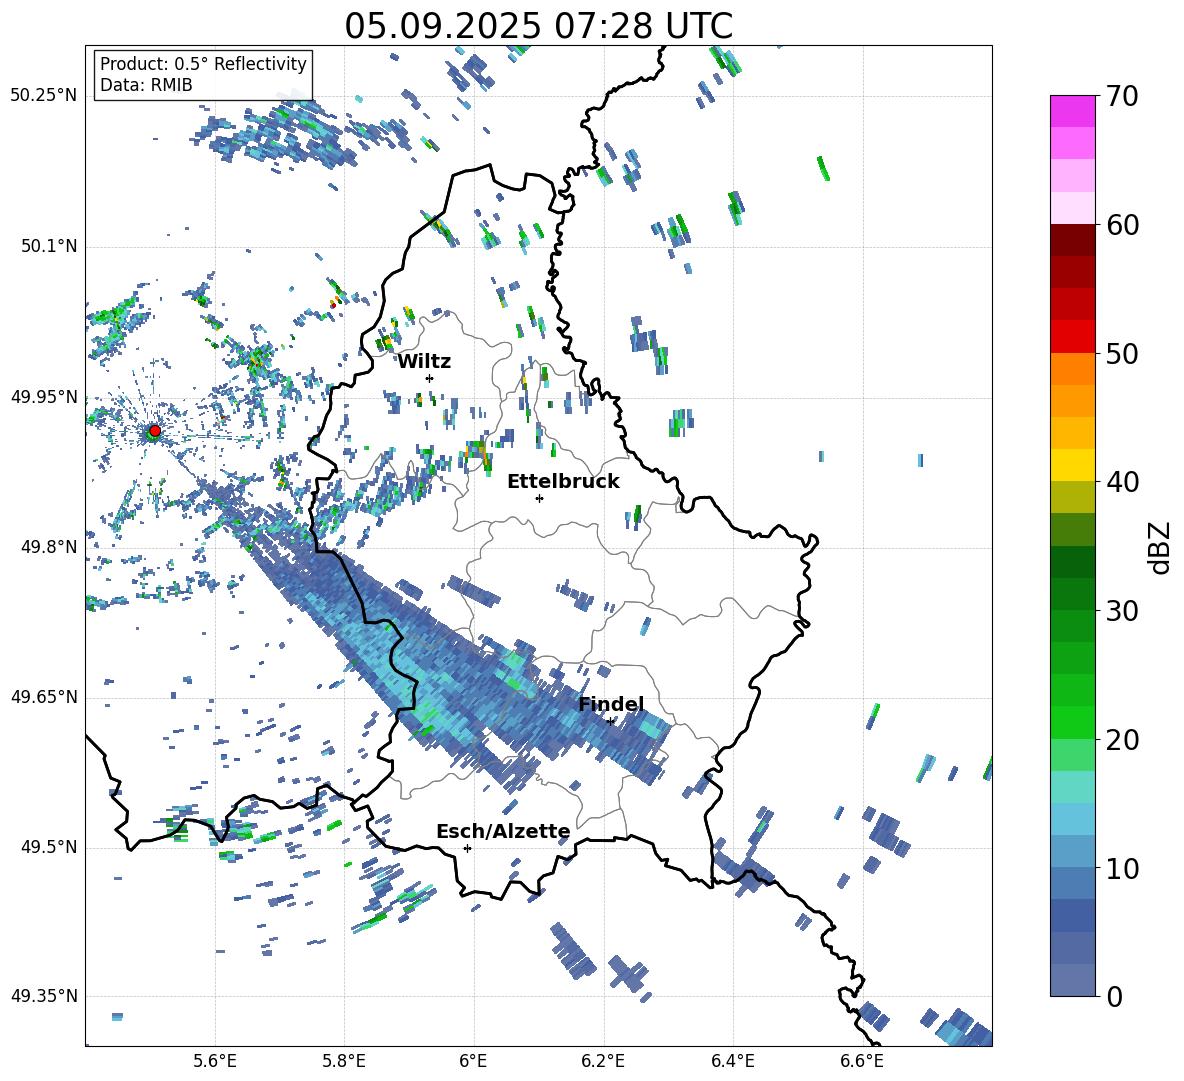
Task: Click the plus marker below Ettelbruck
Action: (x=539, y=498)
